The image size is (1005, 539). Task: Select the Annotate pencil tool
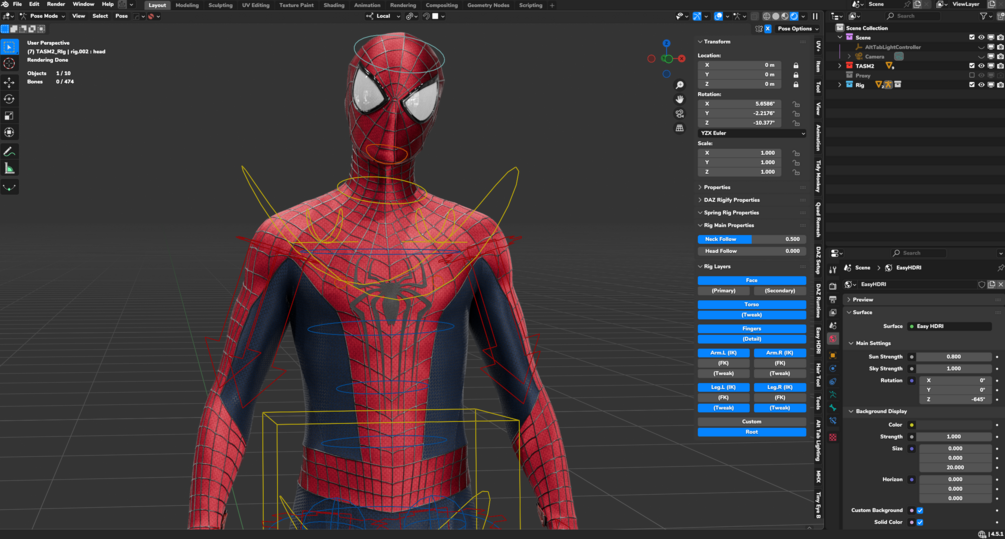(9, 151)
